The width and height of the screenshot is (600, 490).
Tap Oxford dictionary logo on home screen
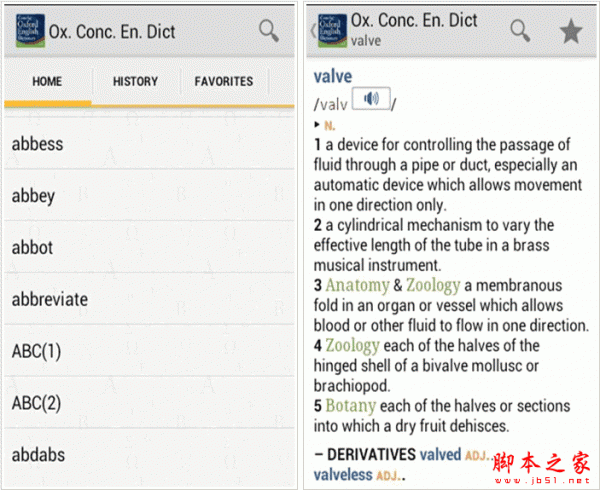pyautogui.click(x=31, y=31)
